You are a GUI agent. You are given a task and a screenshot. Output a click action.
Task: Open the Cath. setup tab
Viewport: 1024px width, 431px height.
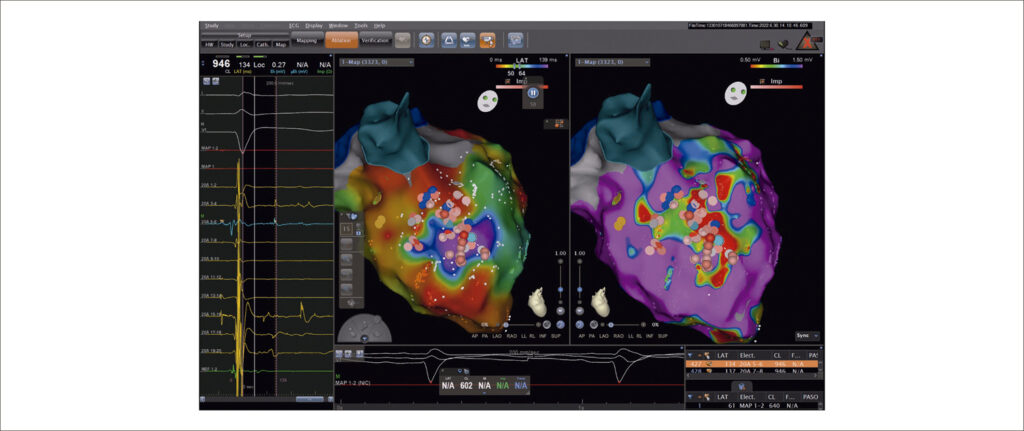[263, 44]
